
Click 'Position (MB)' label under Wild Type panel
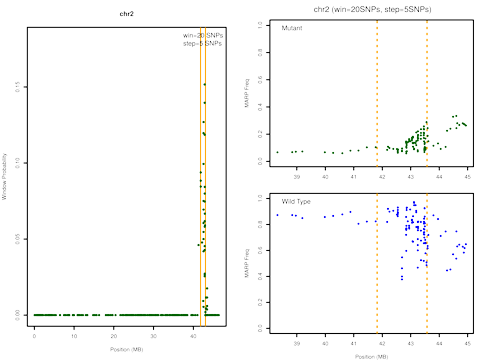371,357
